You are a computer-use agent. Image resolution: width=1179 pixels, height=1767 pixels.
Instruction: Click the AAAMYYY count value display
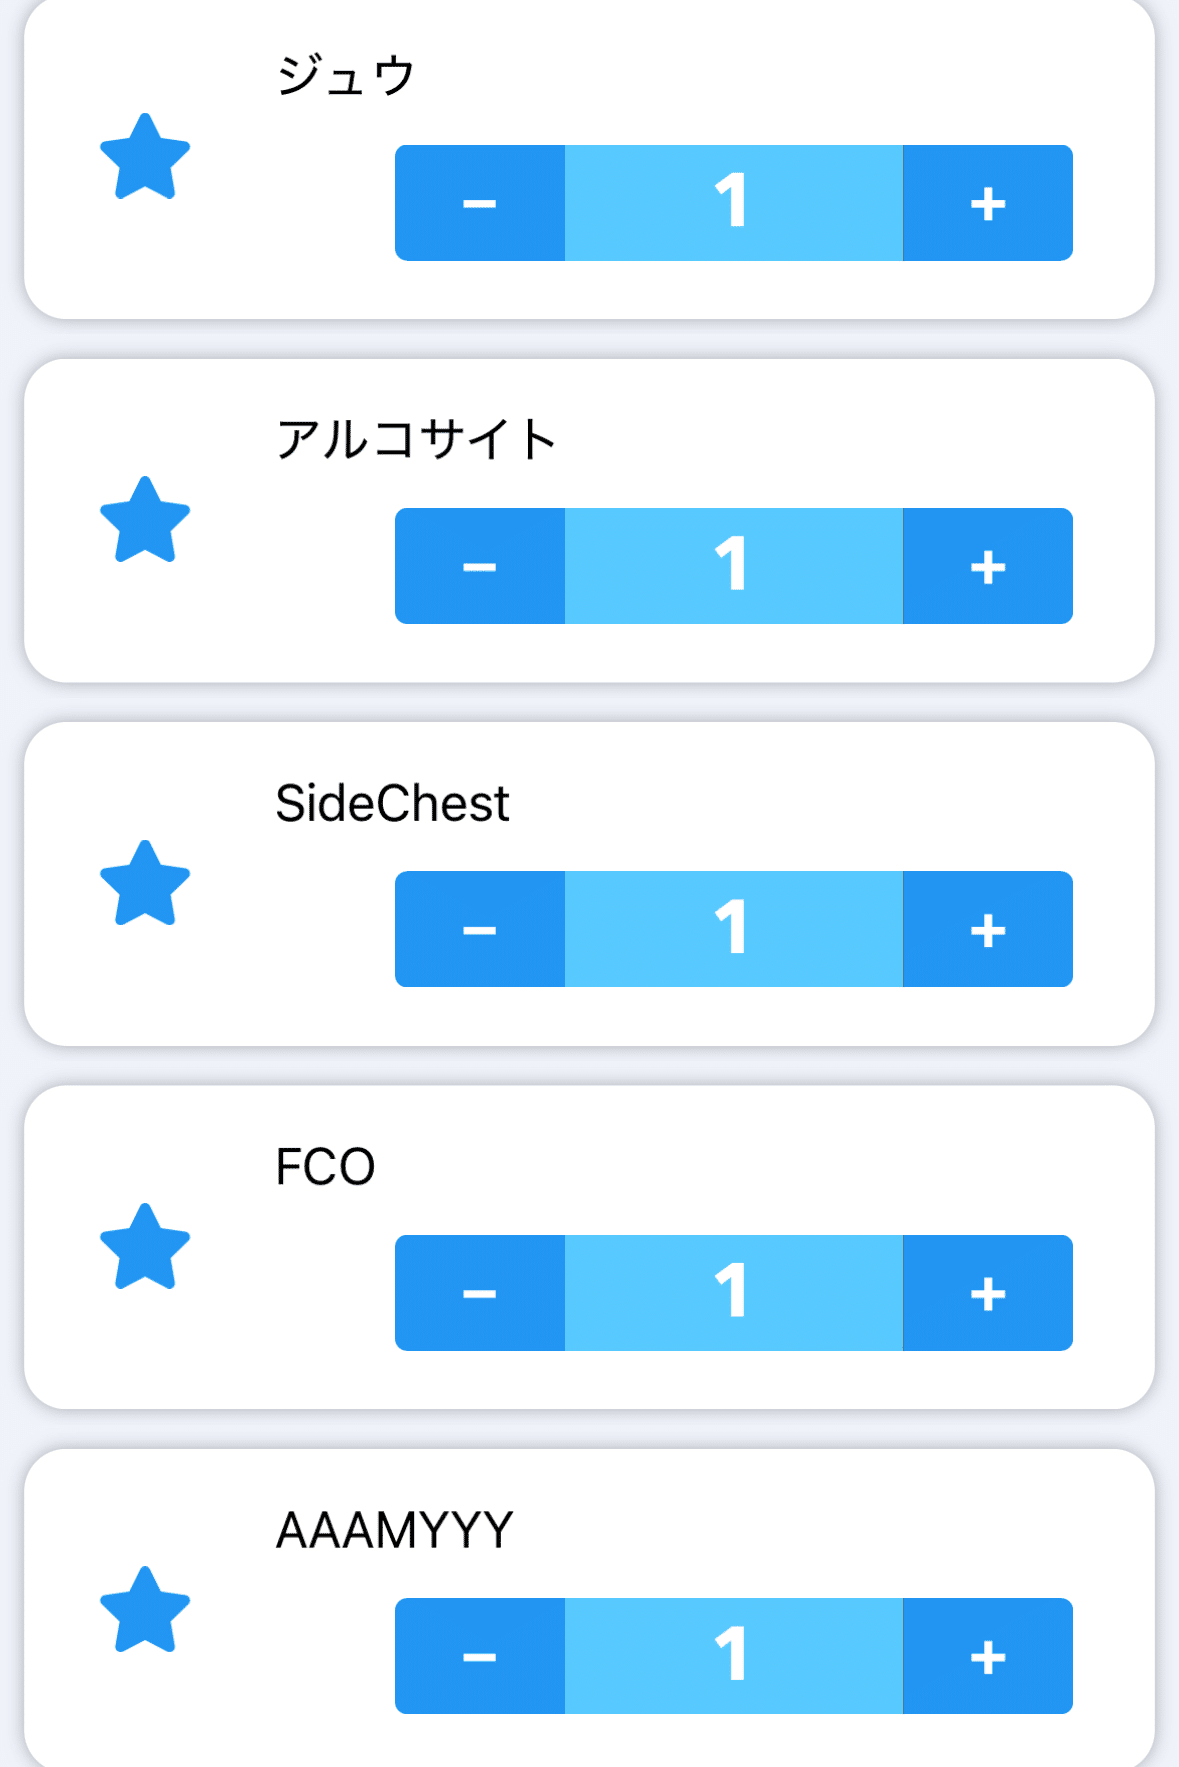[733, 1656]
